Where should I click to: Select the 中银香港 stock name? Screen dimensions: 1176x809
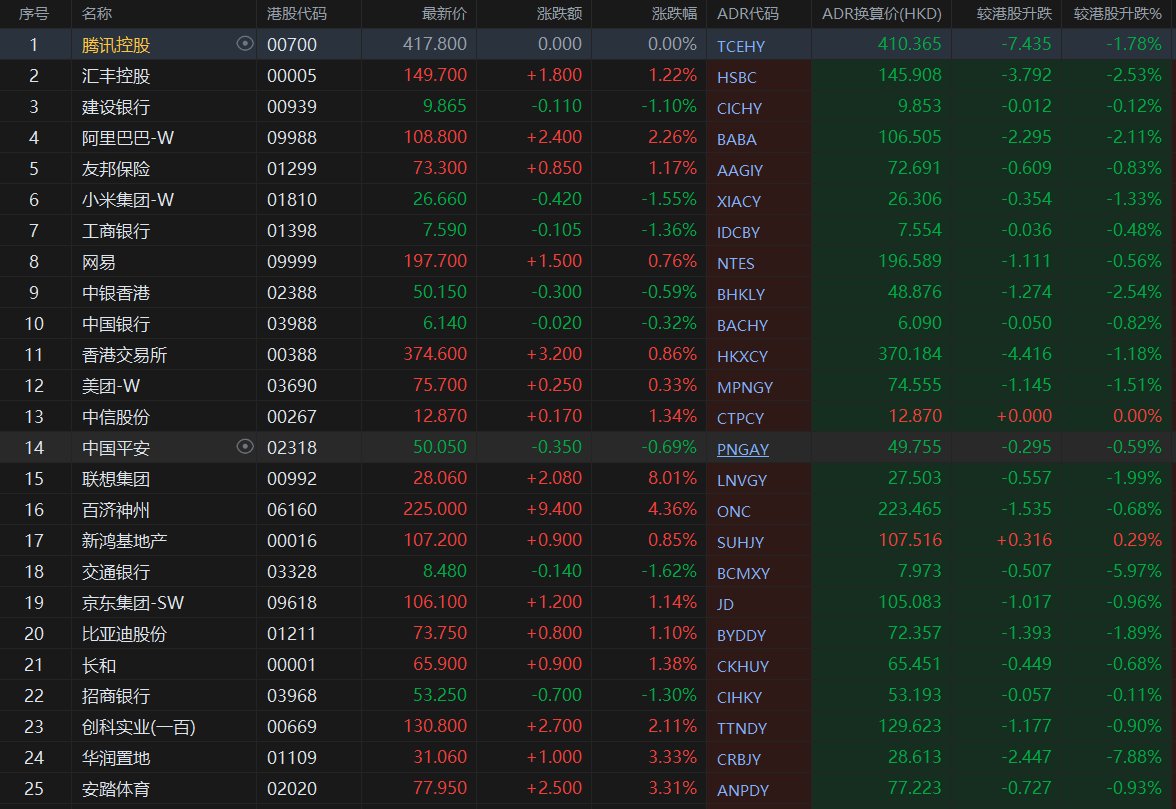point(116,293)
